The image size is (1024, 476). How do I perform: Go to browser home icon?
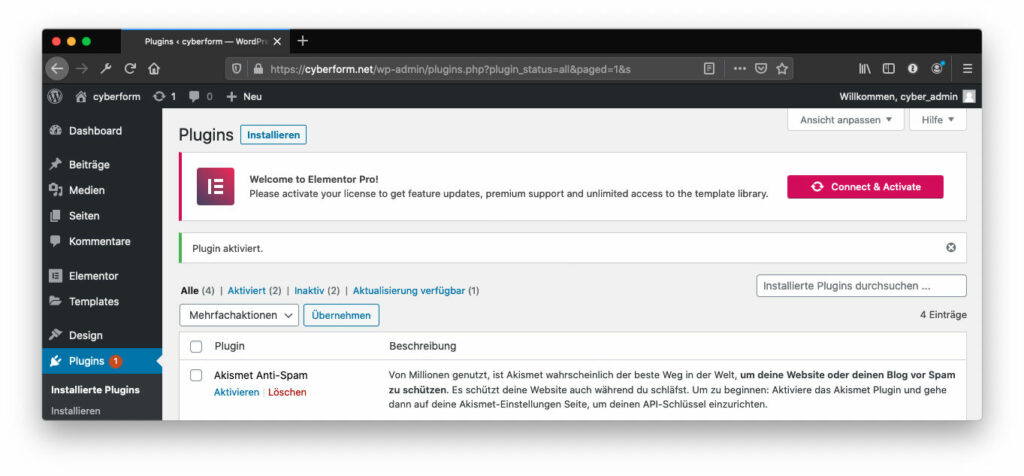coord(154,69)
